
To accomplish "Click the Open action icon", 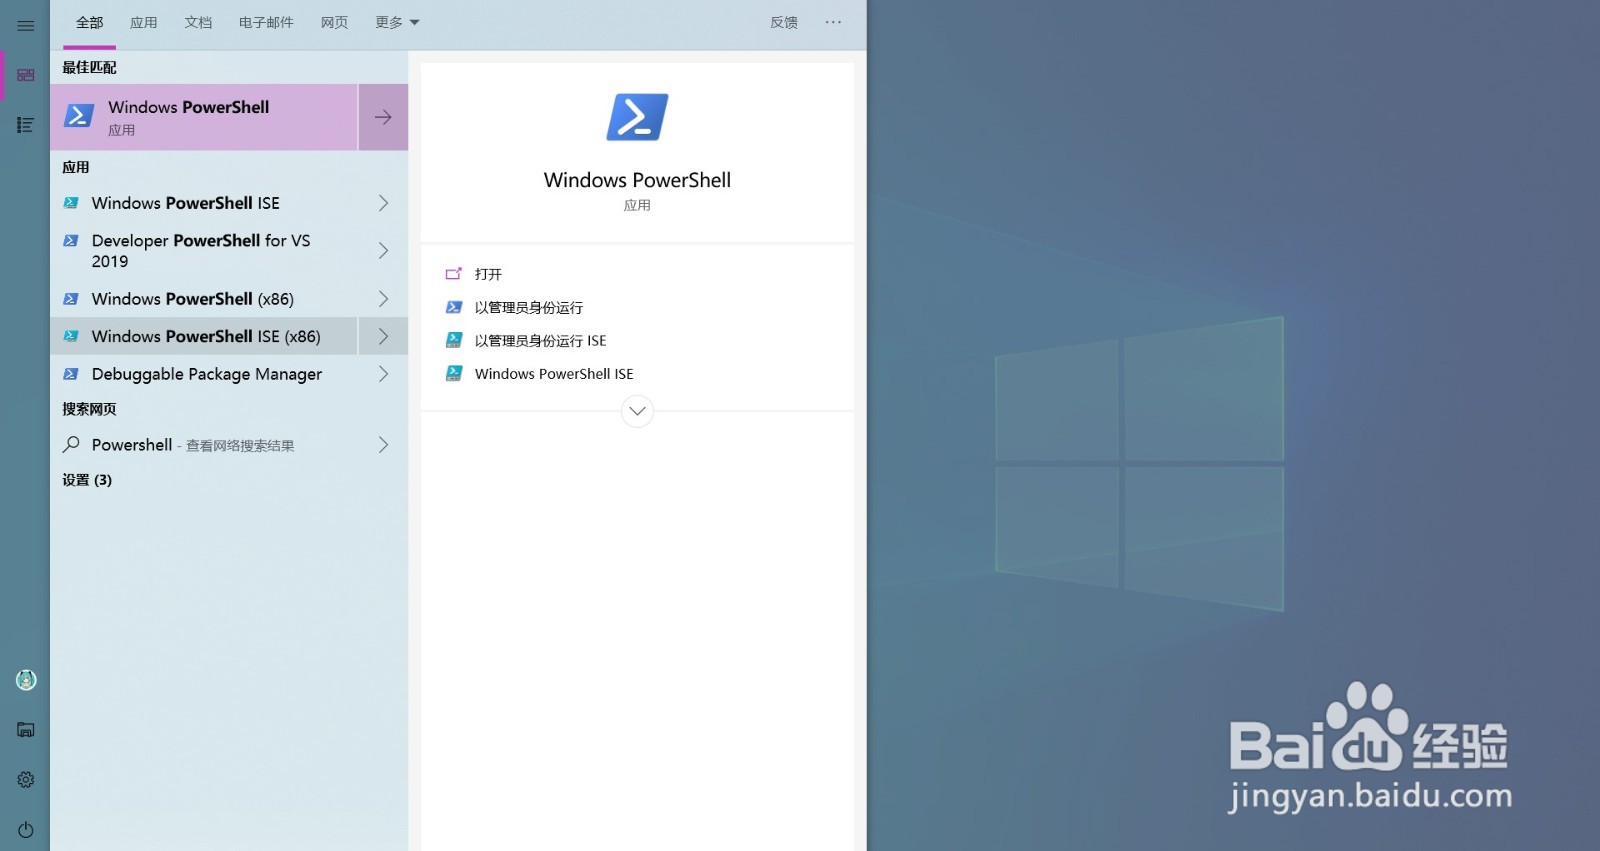I will click(454, 273).
